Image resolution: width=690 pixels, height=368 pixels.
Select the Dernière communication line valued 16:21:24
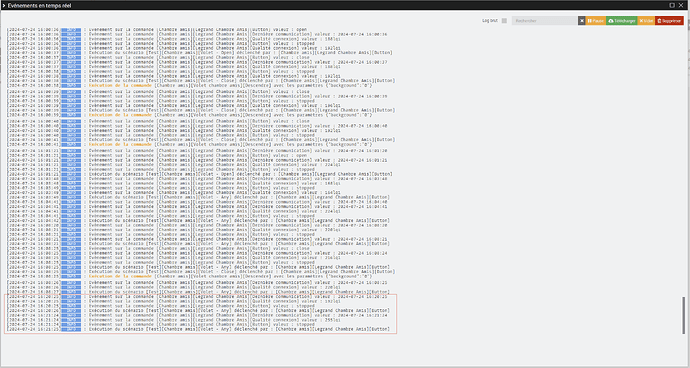198,315
